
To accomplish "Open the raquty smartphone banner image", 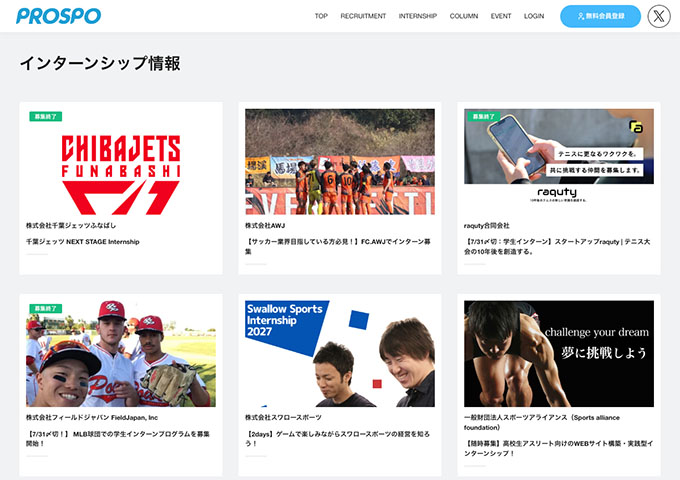I will 558,146.
